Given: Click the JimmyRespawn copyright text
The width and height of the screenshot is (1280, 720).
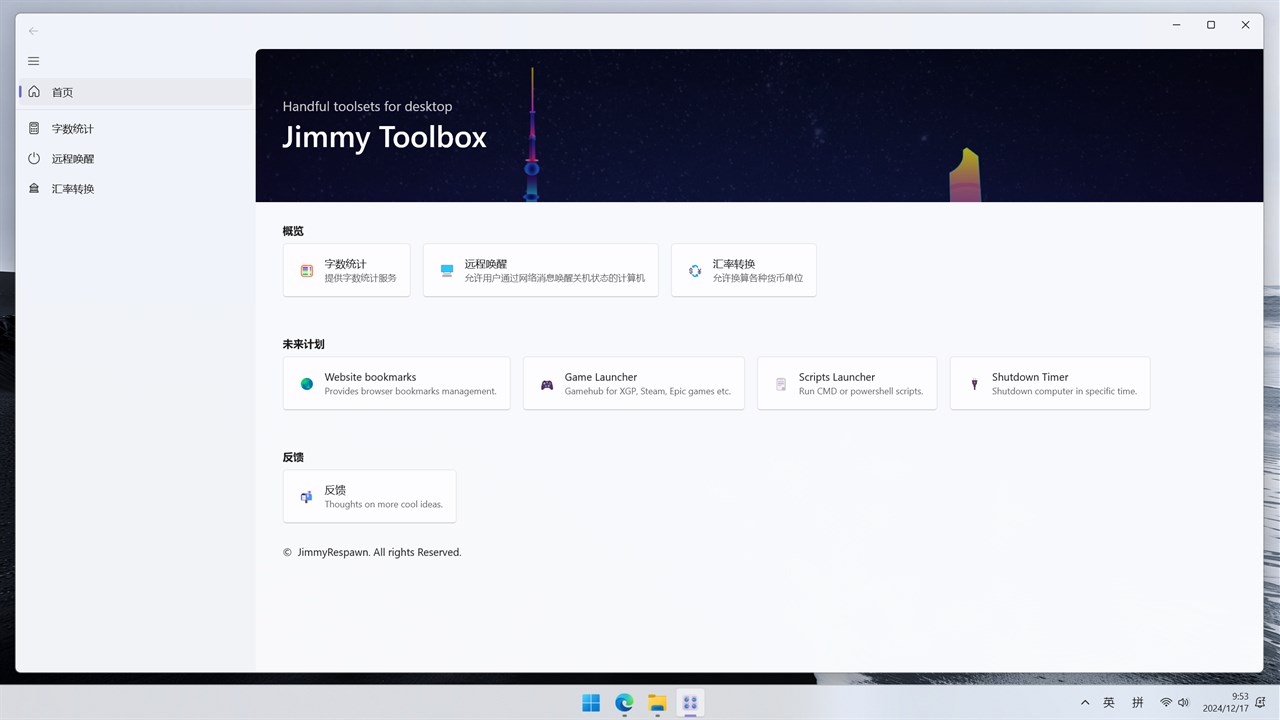Looking at the screenshot, I should point(372,552).
